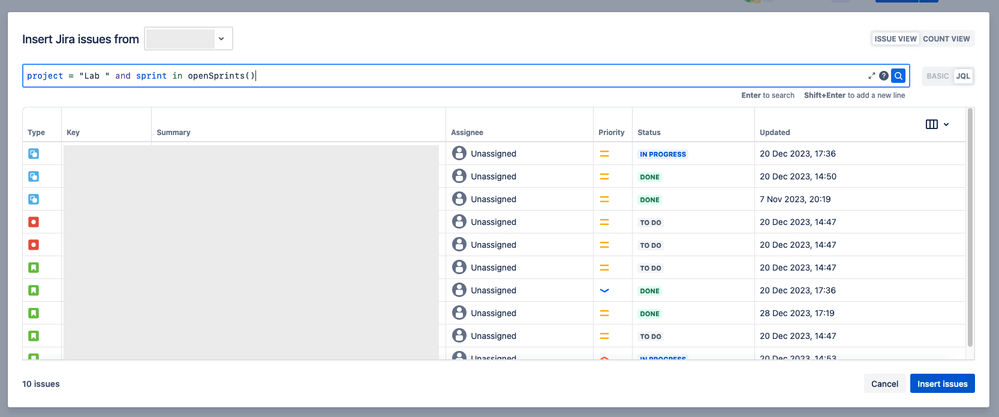The width and height of the screenshot is (999, 417).
Task: Click medium priority icon in the 14:50 row
Action: (605, 176)
